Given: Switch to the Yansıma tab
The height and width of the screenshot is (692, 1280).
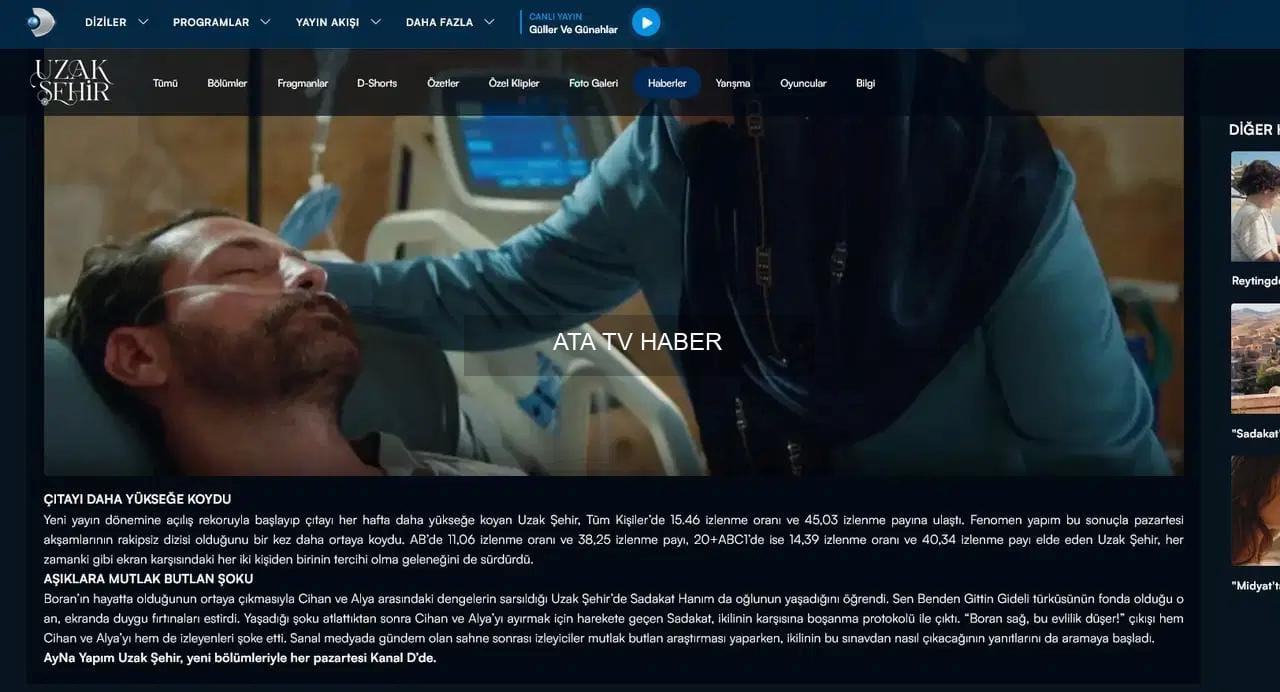Looking at the screenshot, I should [x=733, y=83].
